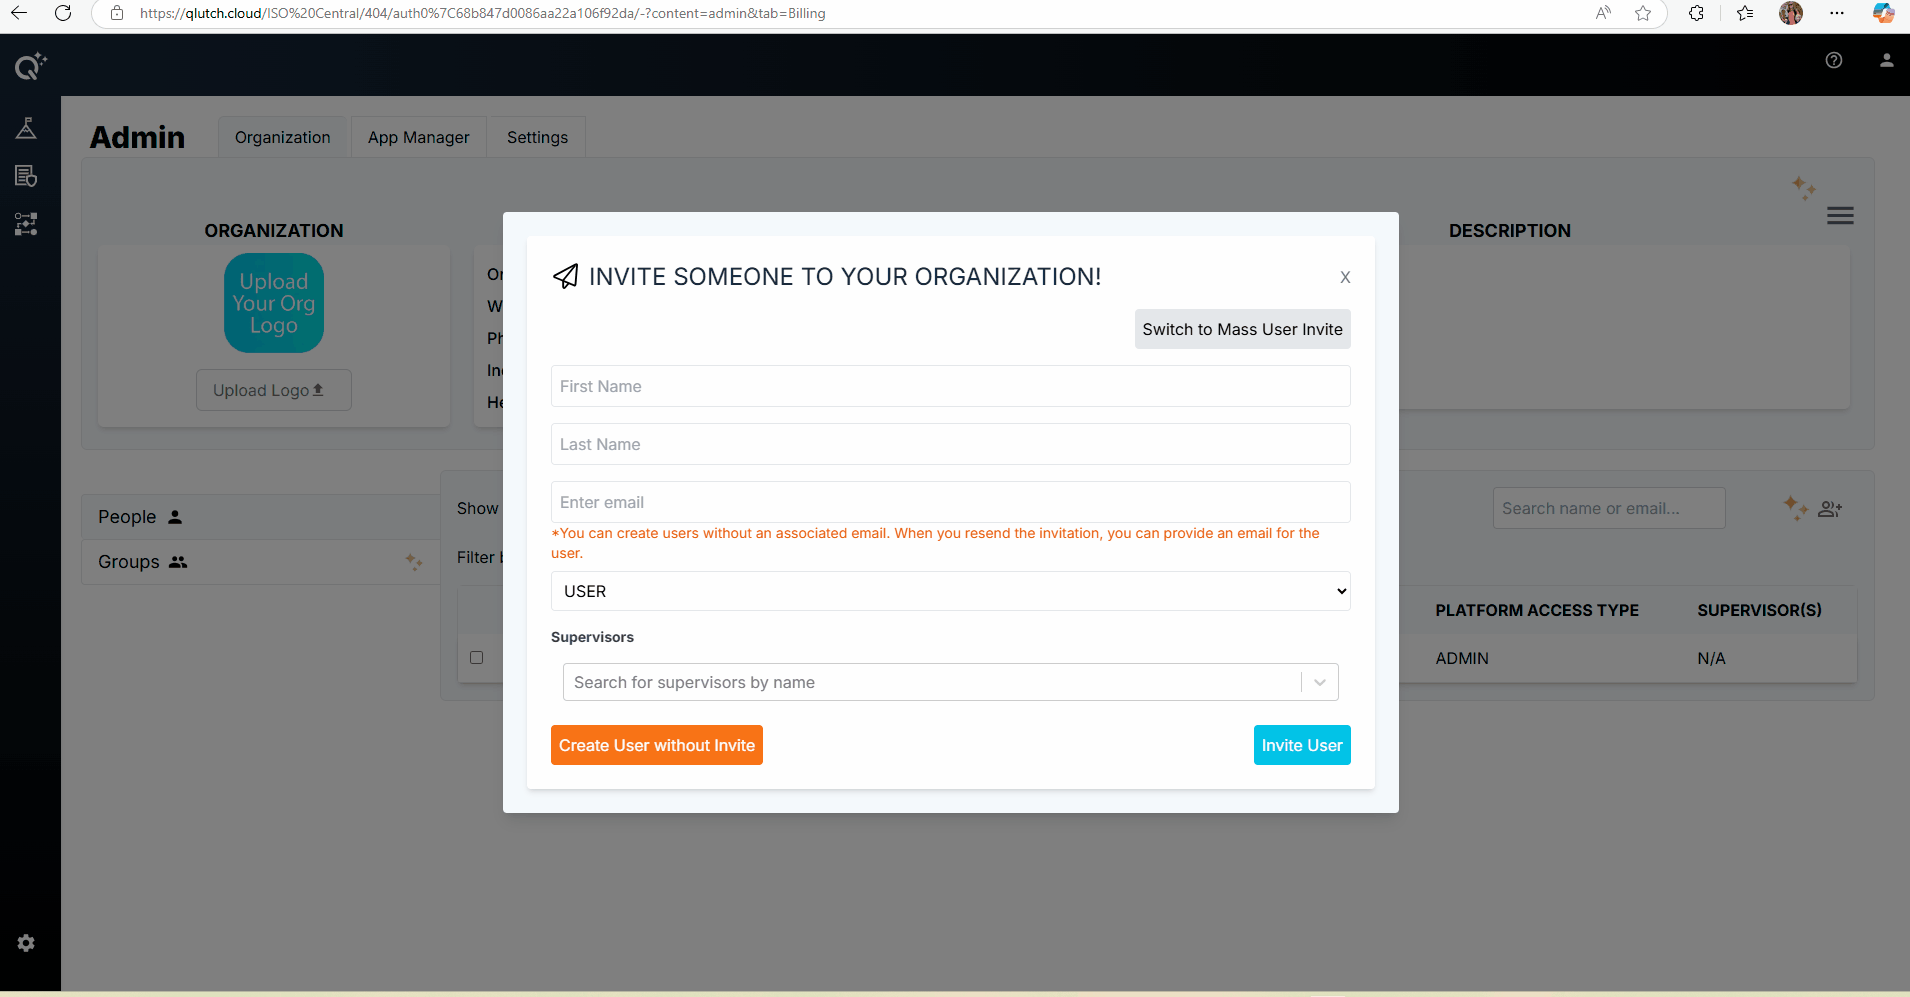The width and height of the screenshot is (1910, 997).
Task: Open the lab flask sidebar icon
Action: coord(26,128)
